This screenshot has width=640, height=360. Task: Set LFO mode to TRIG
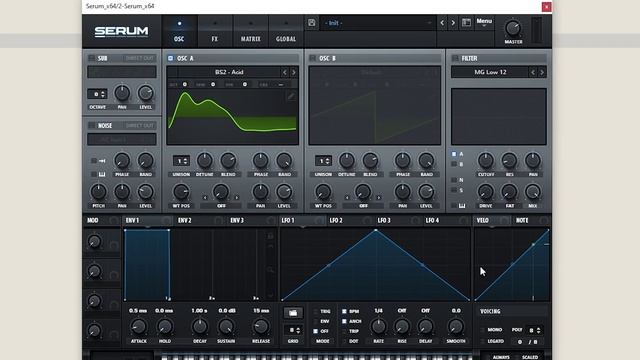[316, 311]
